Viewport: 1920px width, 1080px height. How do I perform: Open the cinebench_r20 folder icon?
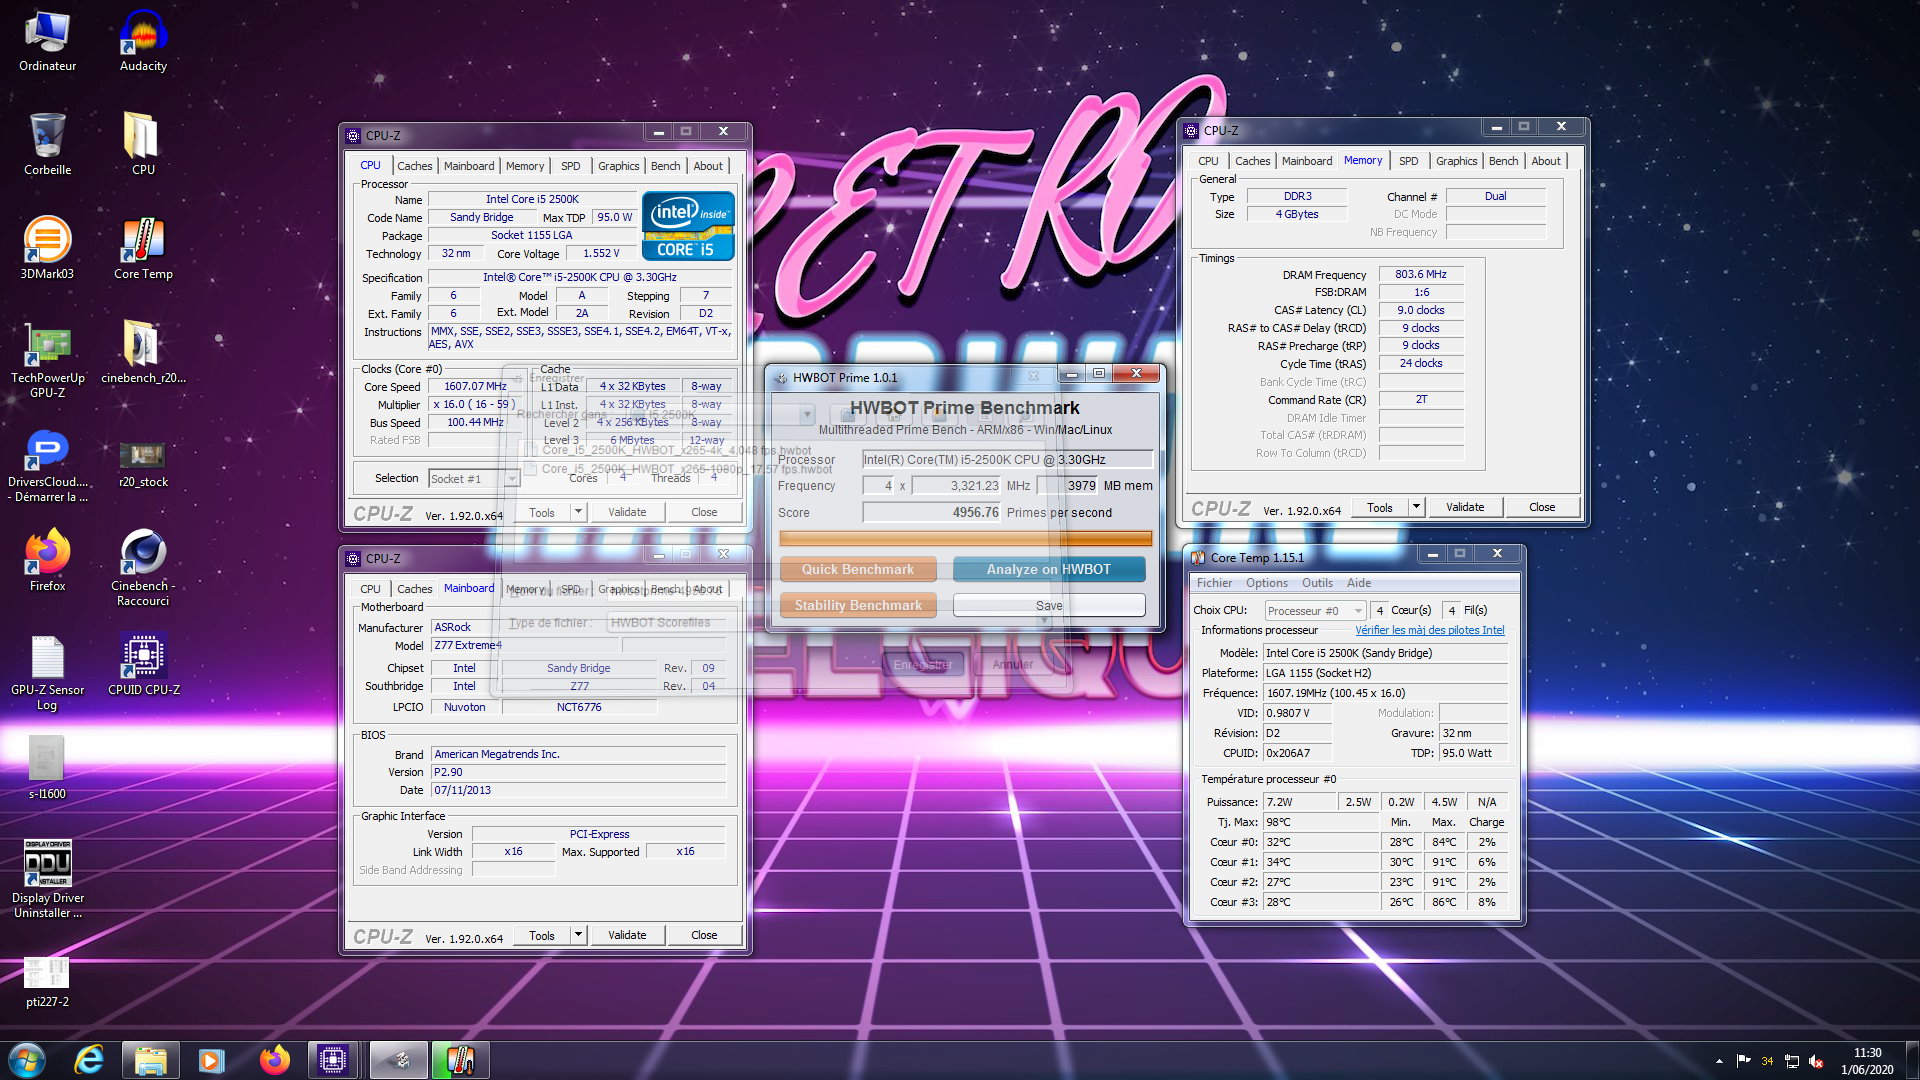click(x=143, y=353)
